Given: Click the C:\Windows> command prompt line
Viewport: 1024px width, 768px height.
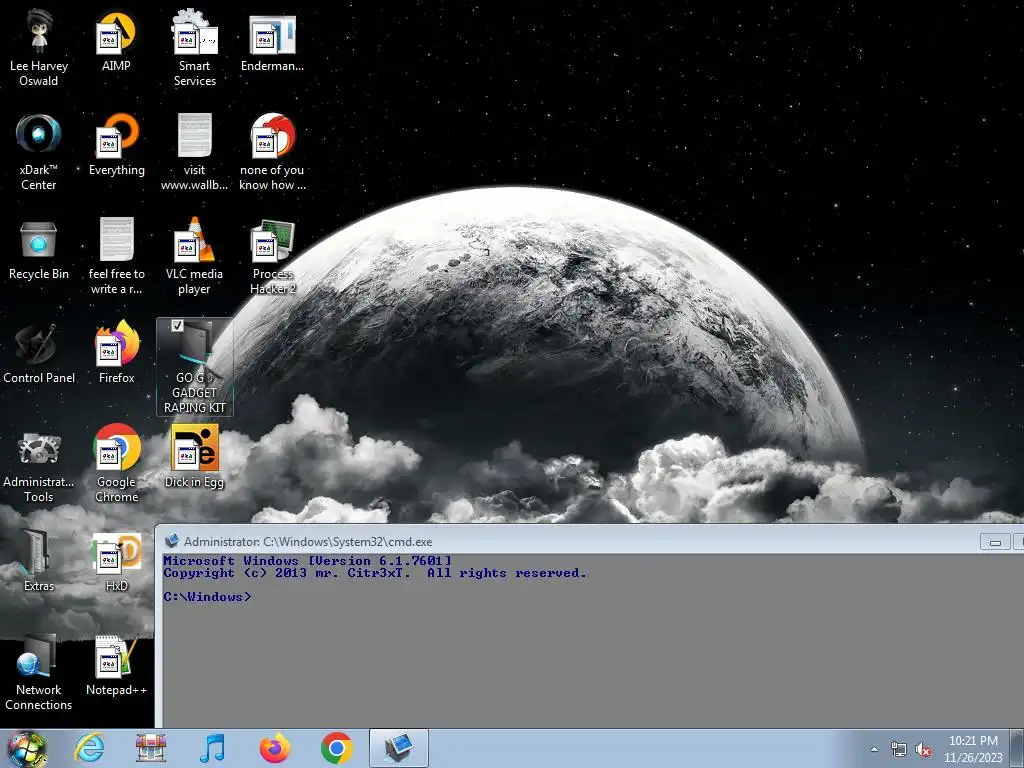Looking at the screenshot, I should click(207, 596).
